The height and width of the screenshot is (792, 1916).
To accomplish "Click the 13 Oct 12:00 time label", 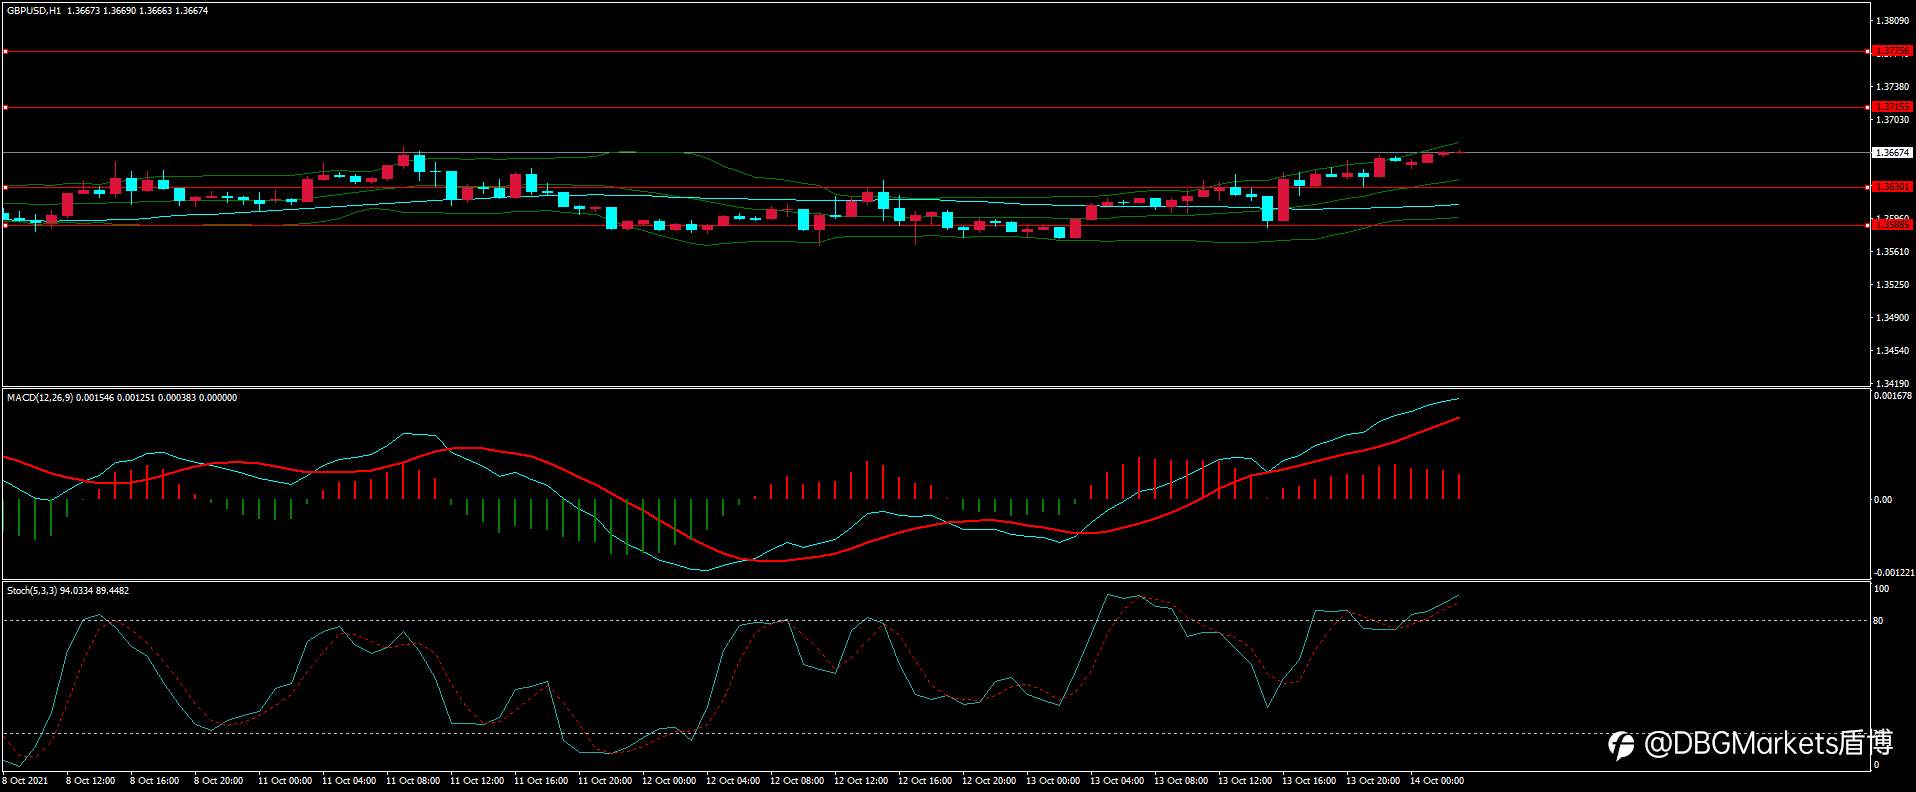I will pyautogui.click(x=1244, y=781).
